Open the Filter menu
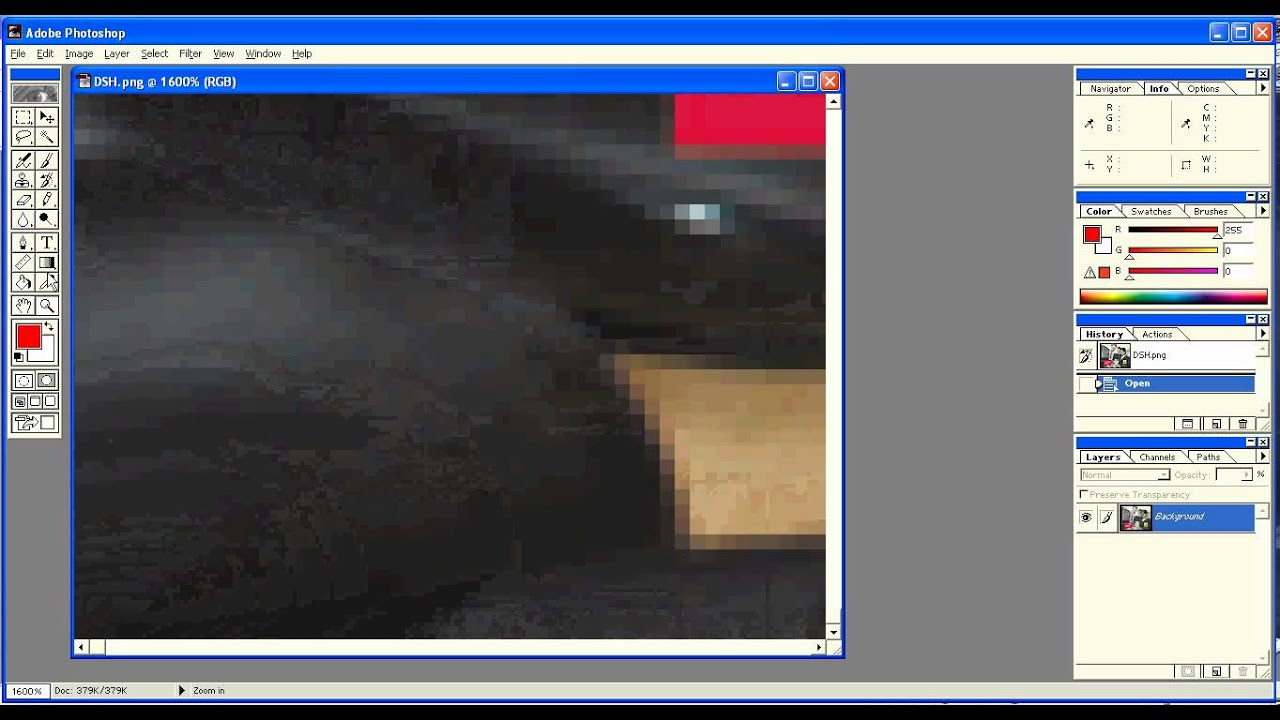This screenshot has width=1280, height=720. (x=190, y=54)
